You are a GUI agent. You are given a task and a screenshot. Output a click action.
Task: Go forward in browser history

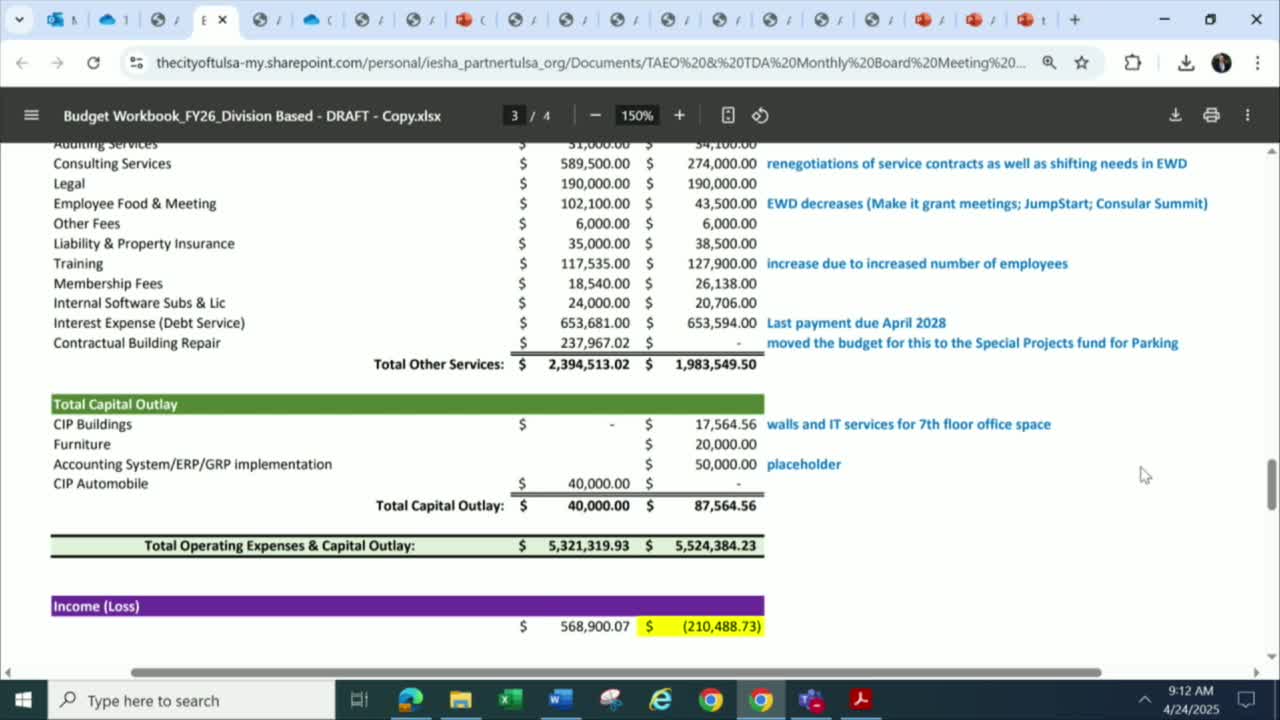click(x=57, y=63)
